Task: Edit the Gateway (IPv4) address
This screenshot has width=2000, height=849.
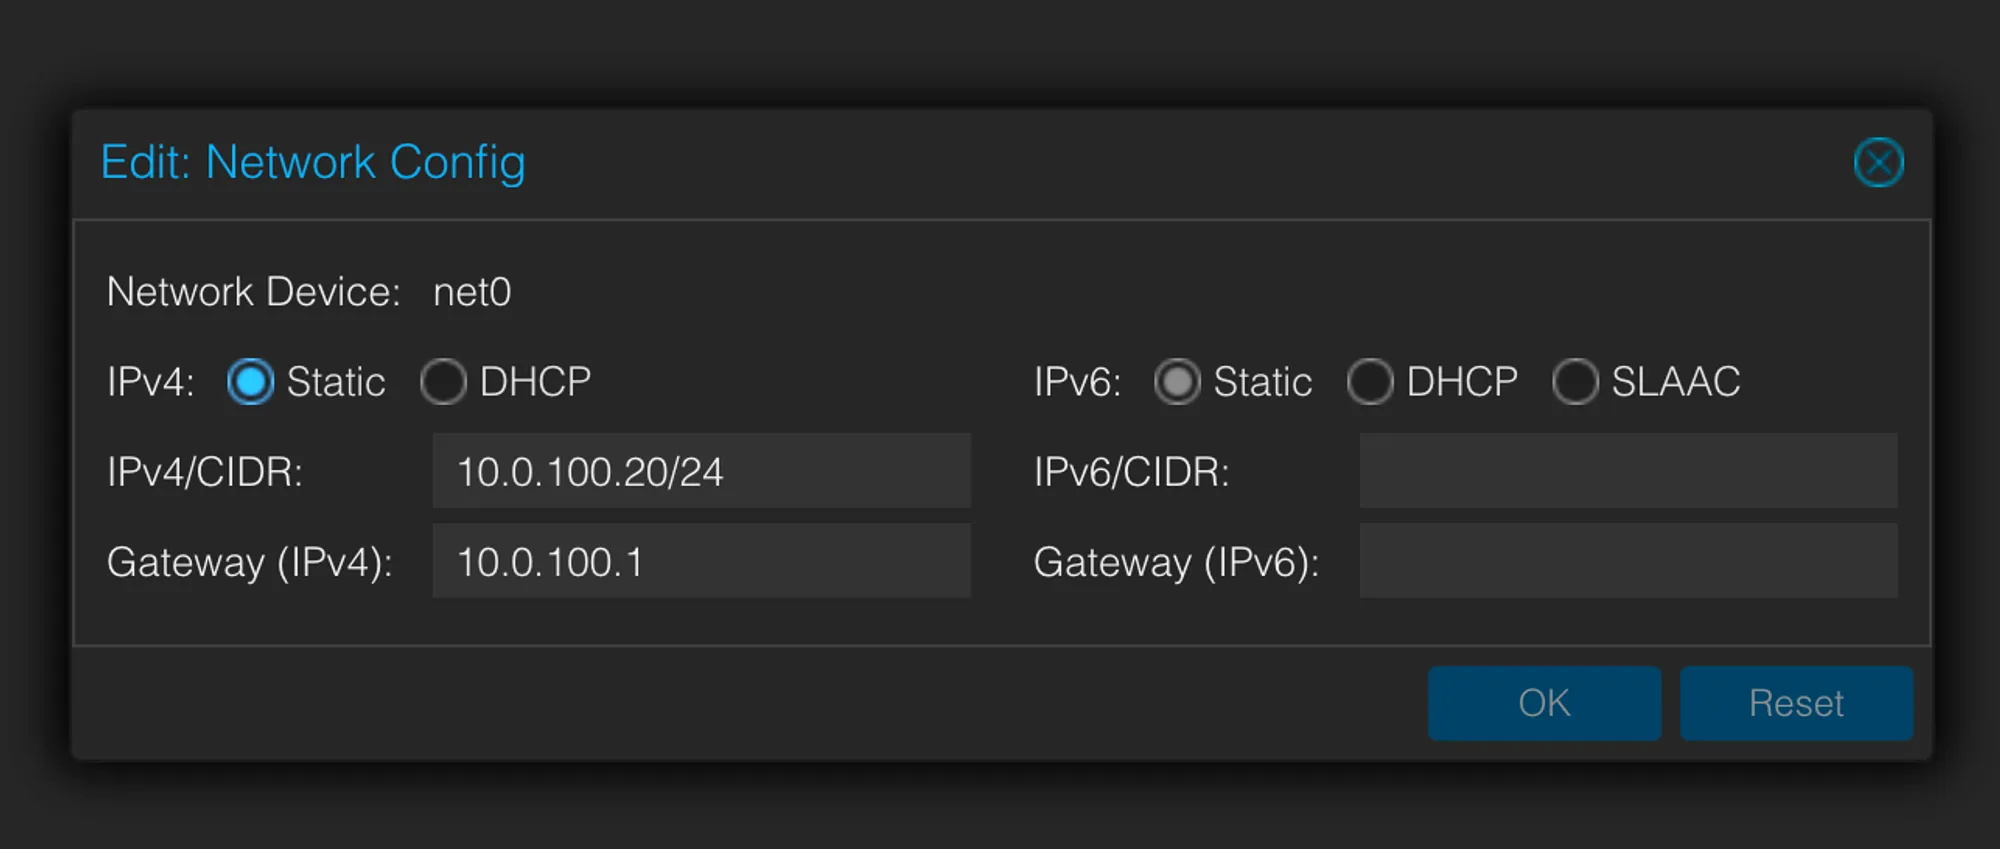Action: coord(700,560)
